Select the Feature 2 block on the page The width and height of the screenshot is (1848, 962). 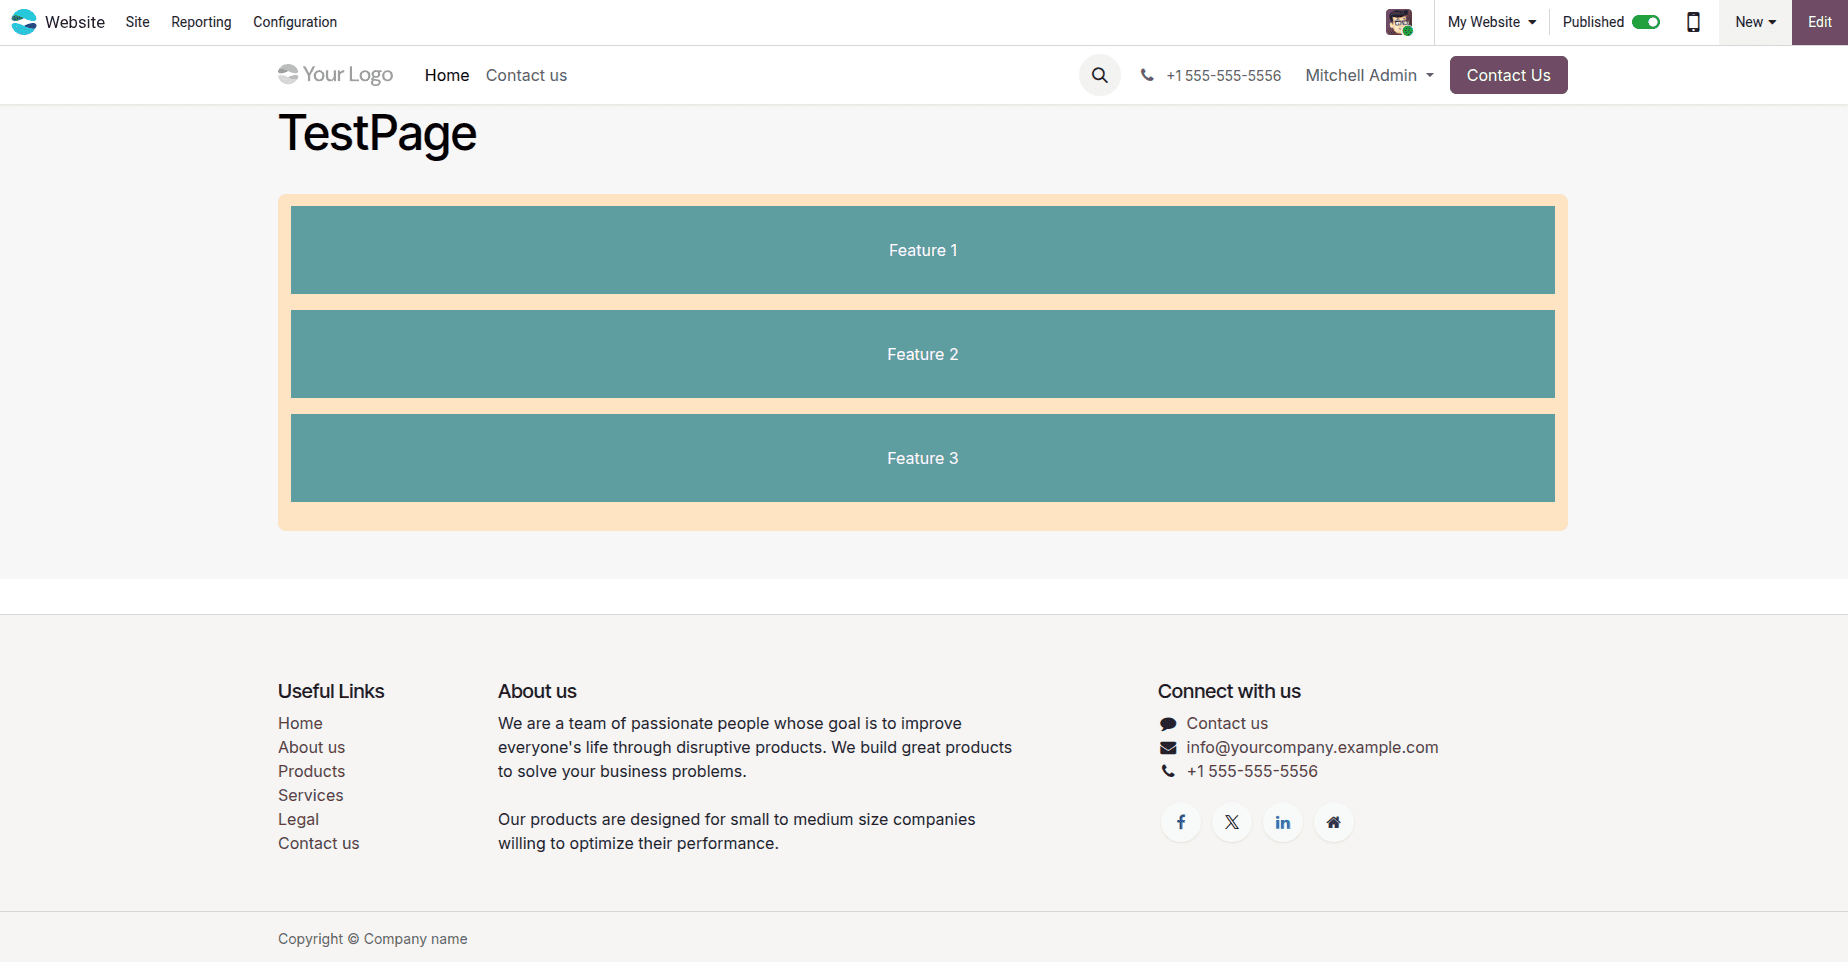(921, 354)
